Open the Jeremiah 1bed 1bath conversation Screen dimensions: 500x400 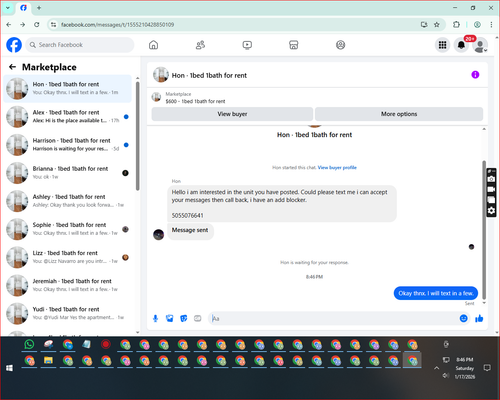point(68,285)
